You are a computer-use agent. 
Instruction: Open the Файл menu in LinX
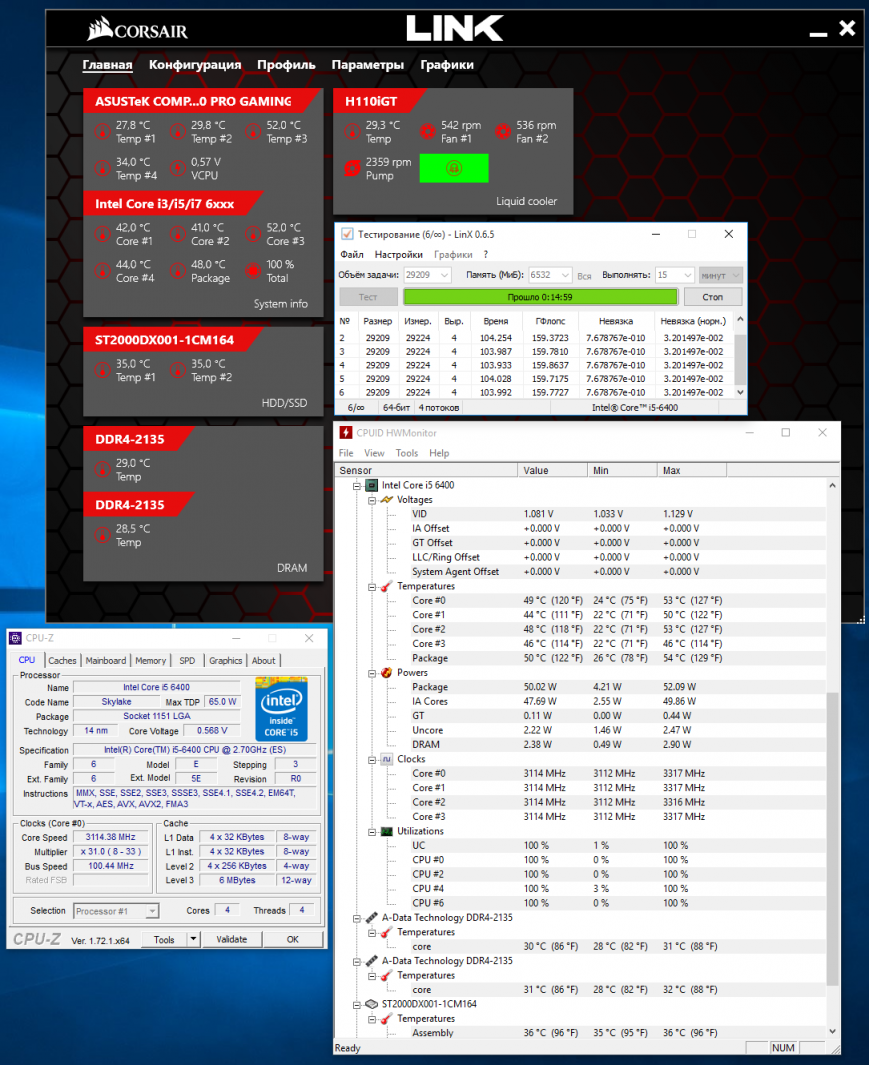[x=352, y=255]
